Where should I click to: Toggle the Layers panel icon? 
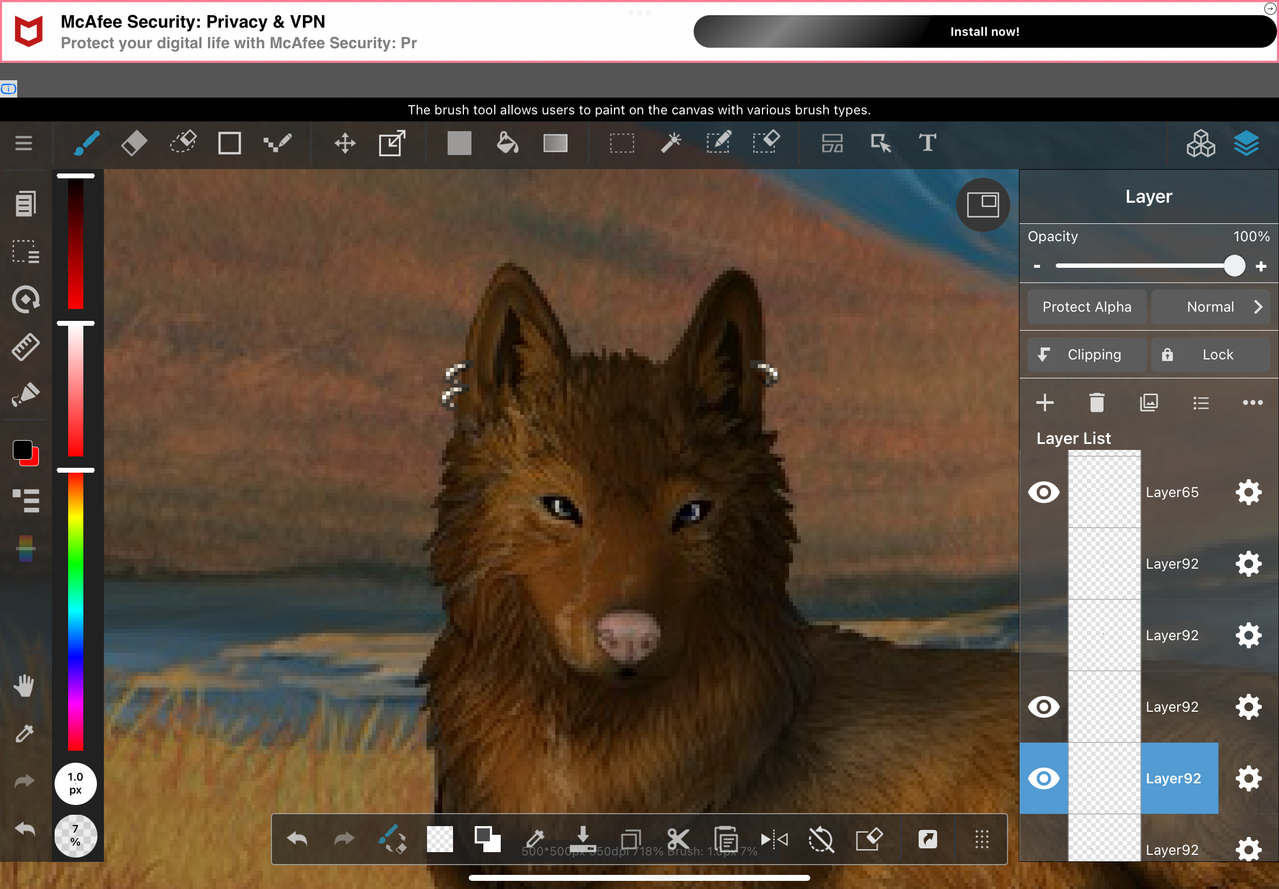tap(1246, 143)
